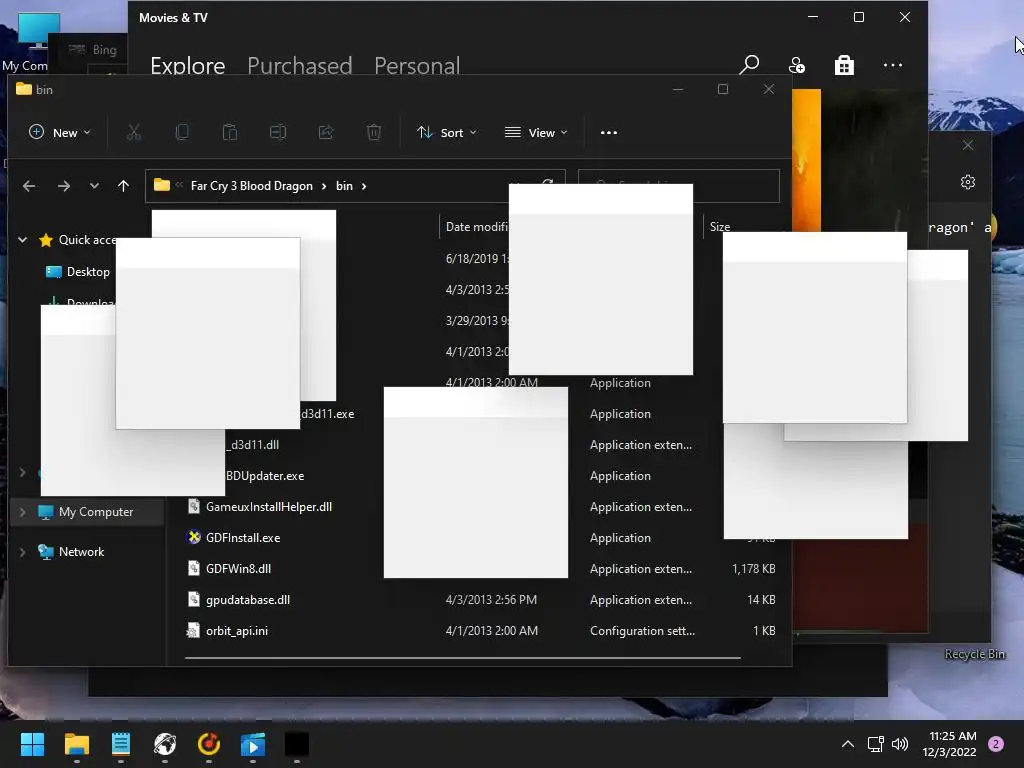Click the Far Cry 3 Blood Dragon breadcrumb
Image resolution: width=1024 pixels, height=768 pixels.
[251, 186]
